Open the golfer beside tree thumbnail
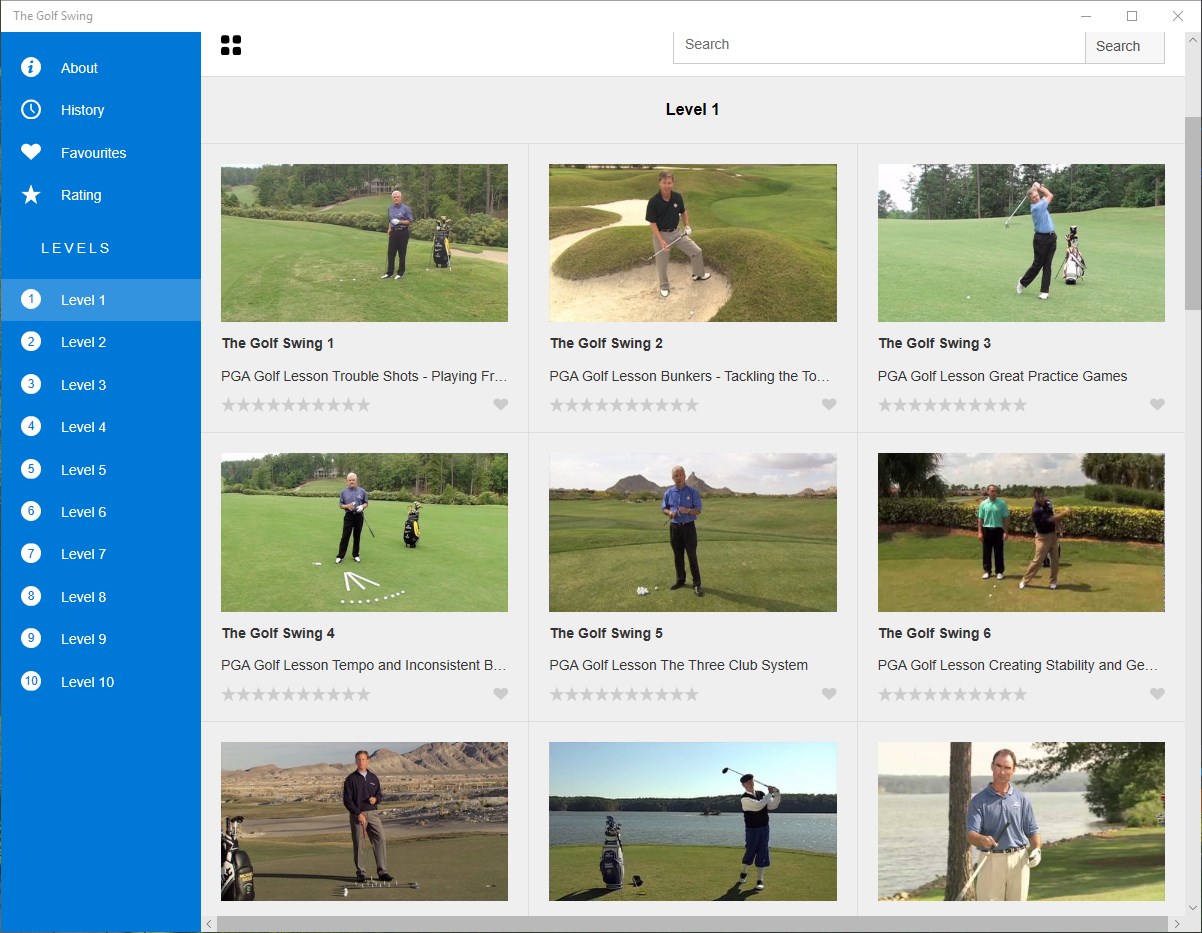 coord(1021,821)
